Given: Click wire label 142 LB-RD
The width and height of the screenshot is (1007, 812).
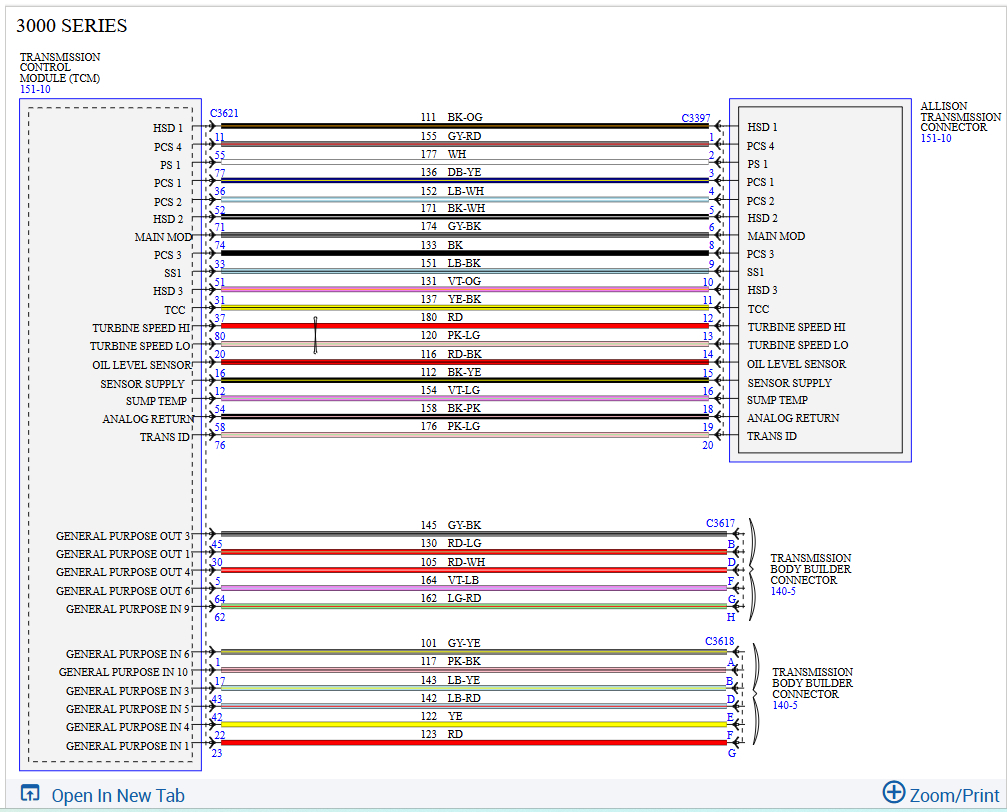Looking at the screenshot, I should pos(451,698).
